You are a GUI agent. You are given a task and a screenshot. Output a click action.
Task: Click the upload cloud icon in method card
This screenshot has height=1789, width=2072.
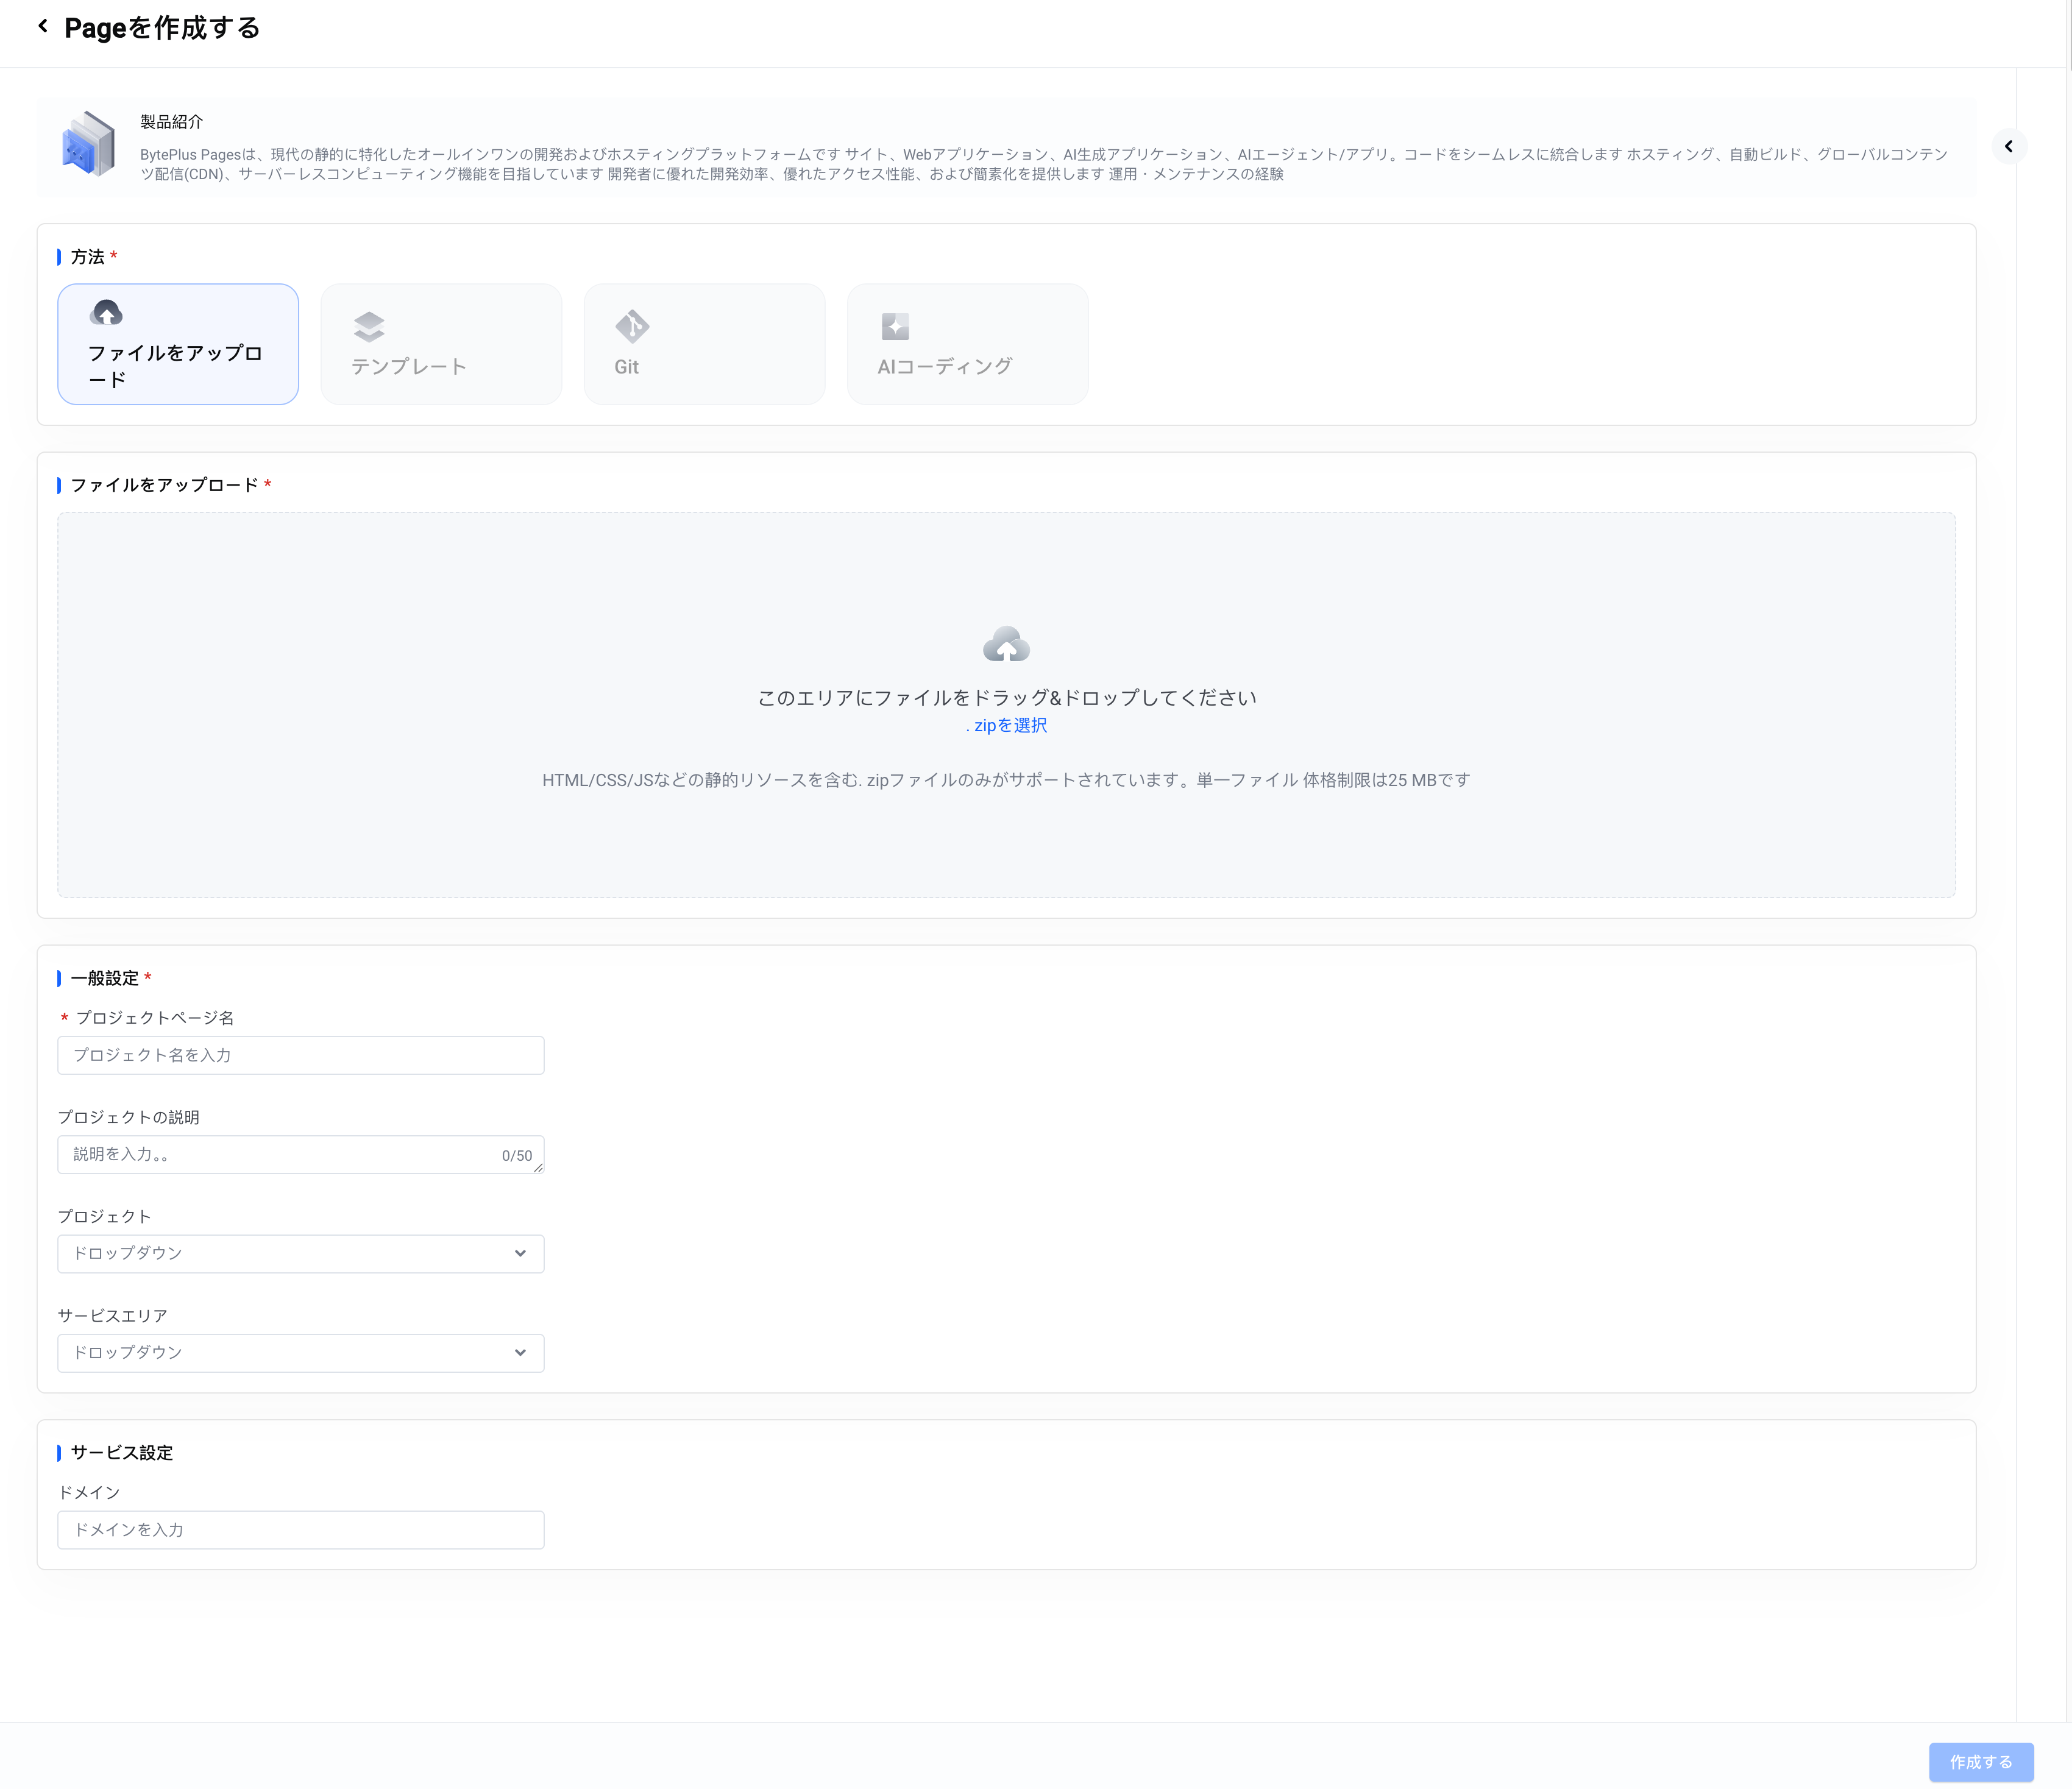pos(106,313)
